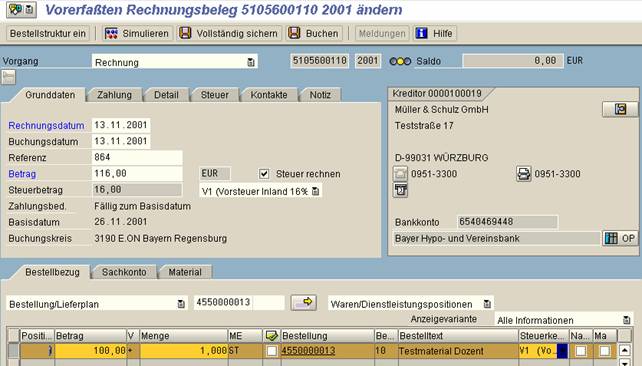Image resolution: width=642 pixels, height=366 pixels.
Task: Click the Betrag field showing 116,00
Action: 137,174
